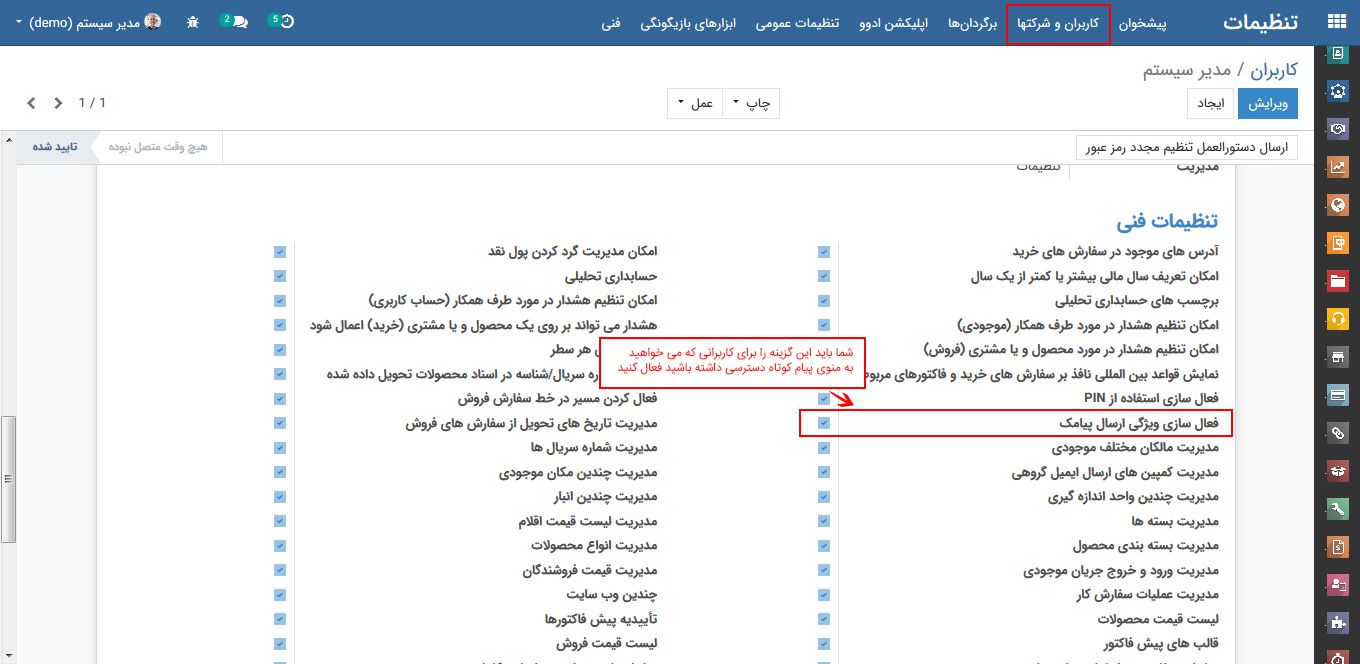Image resolution: width=1360 pixels, height=664 pixels.
Task: Open the apps grid menu icon
Action: (x=1336, y=21)
